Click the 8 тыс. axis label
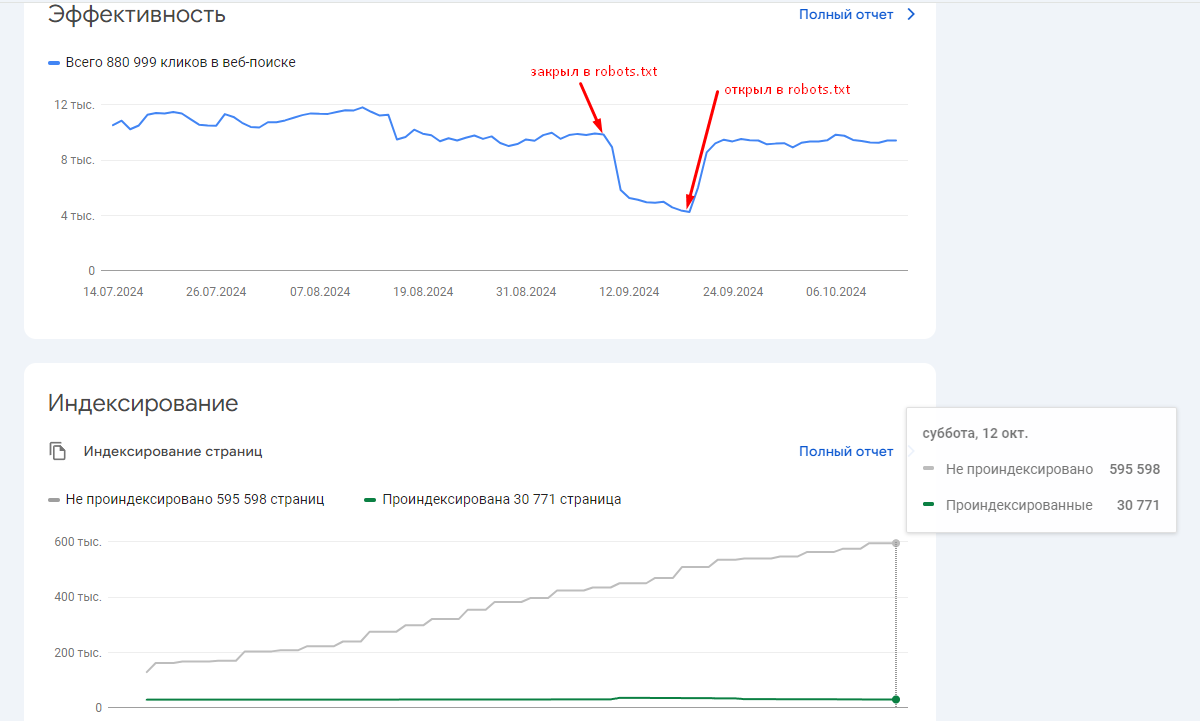Viewport: 1200px width, 721px height. pyautogui.click(x=78, y=160)
